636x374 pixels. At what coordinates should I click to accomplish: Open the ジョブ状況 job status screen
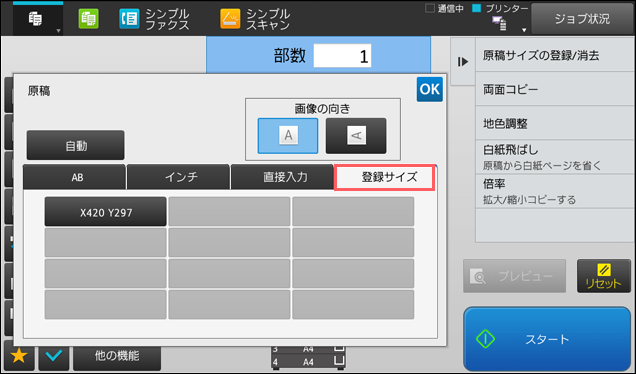(582, 19)
